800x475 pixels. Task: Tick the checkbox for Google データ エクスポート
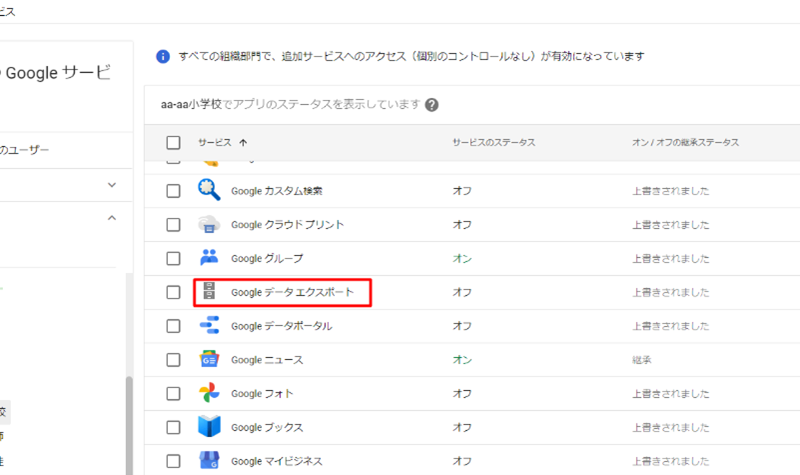[173, 292]
